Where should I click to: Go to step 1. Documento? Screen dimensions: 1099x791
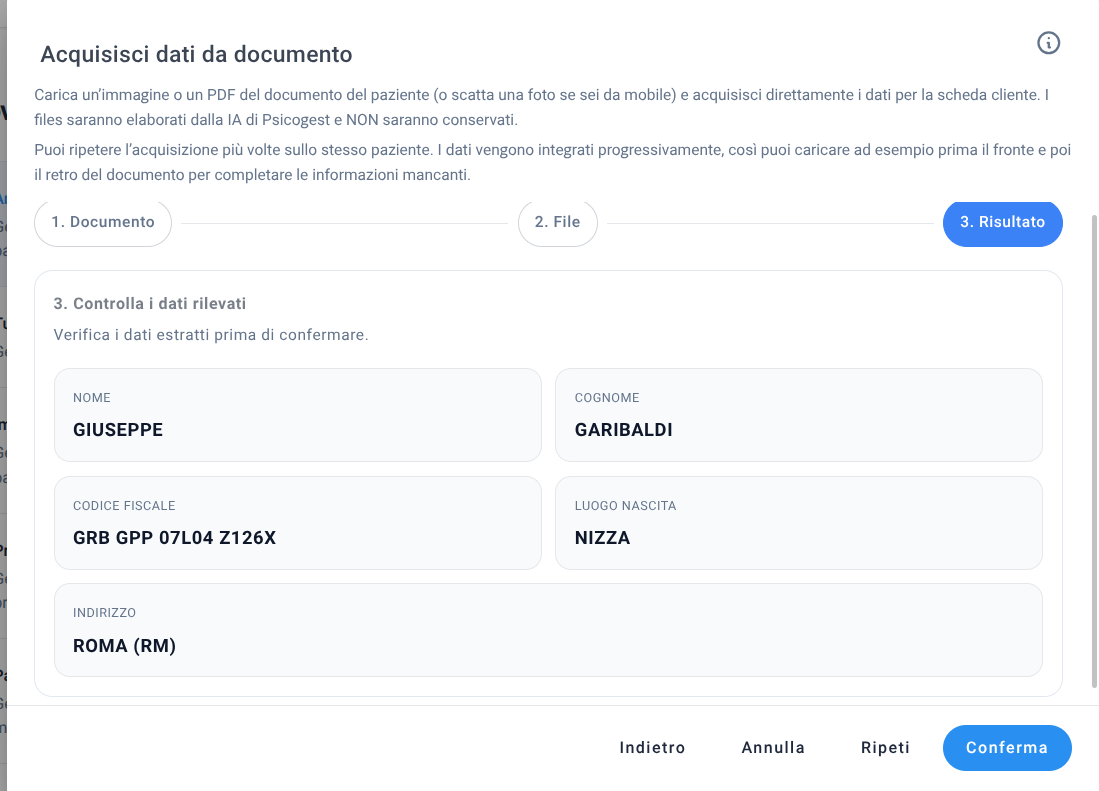point(103,222)
